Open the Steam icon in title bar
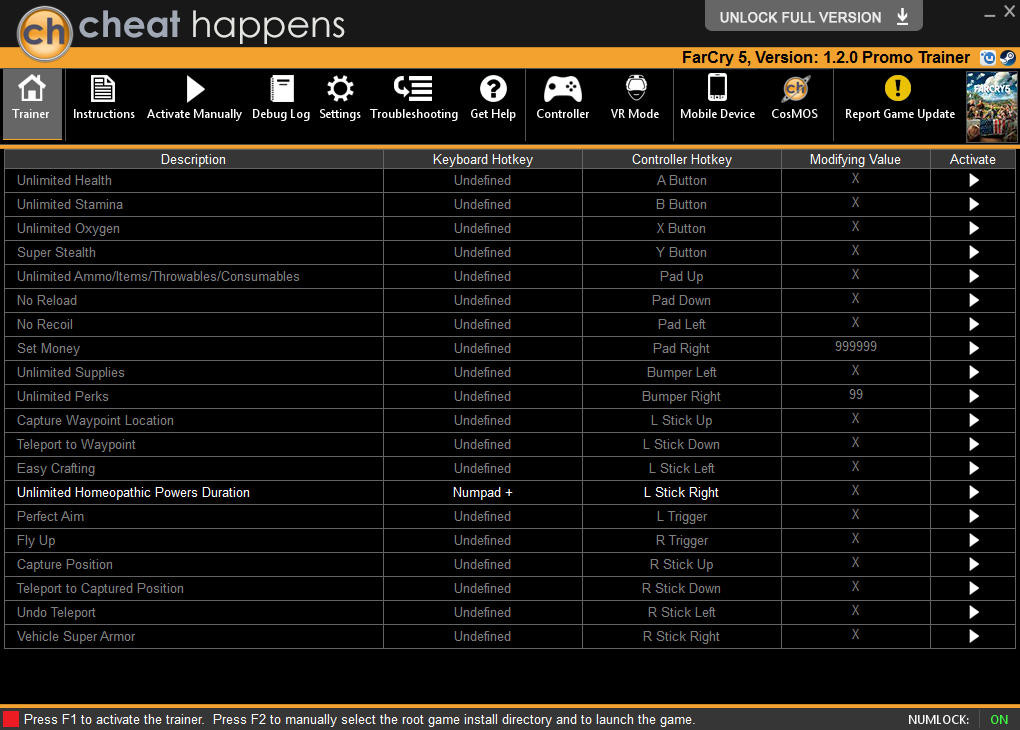This screenshot has height=730, width=1020. pyautogui.click(x=1008, y=58)
